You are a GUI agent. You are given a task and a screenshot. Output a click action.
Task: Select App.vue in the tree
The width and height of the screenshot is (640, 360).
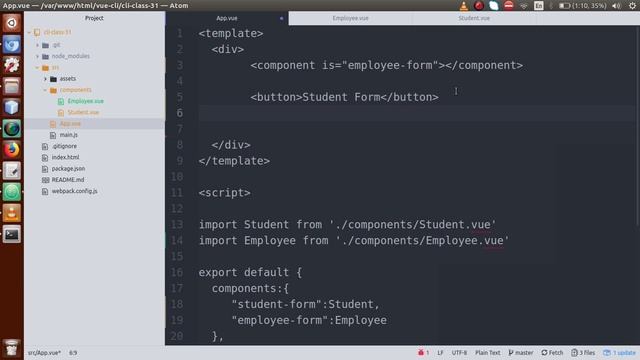click(70, 124)
